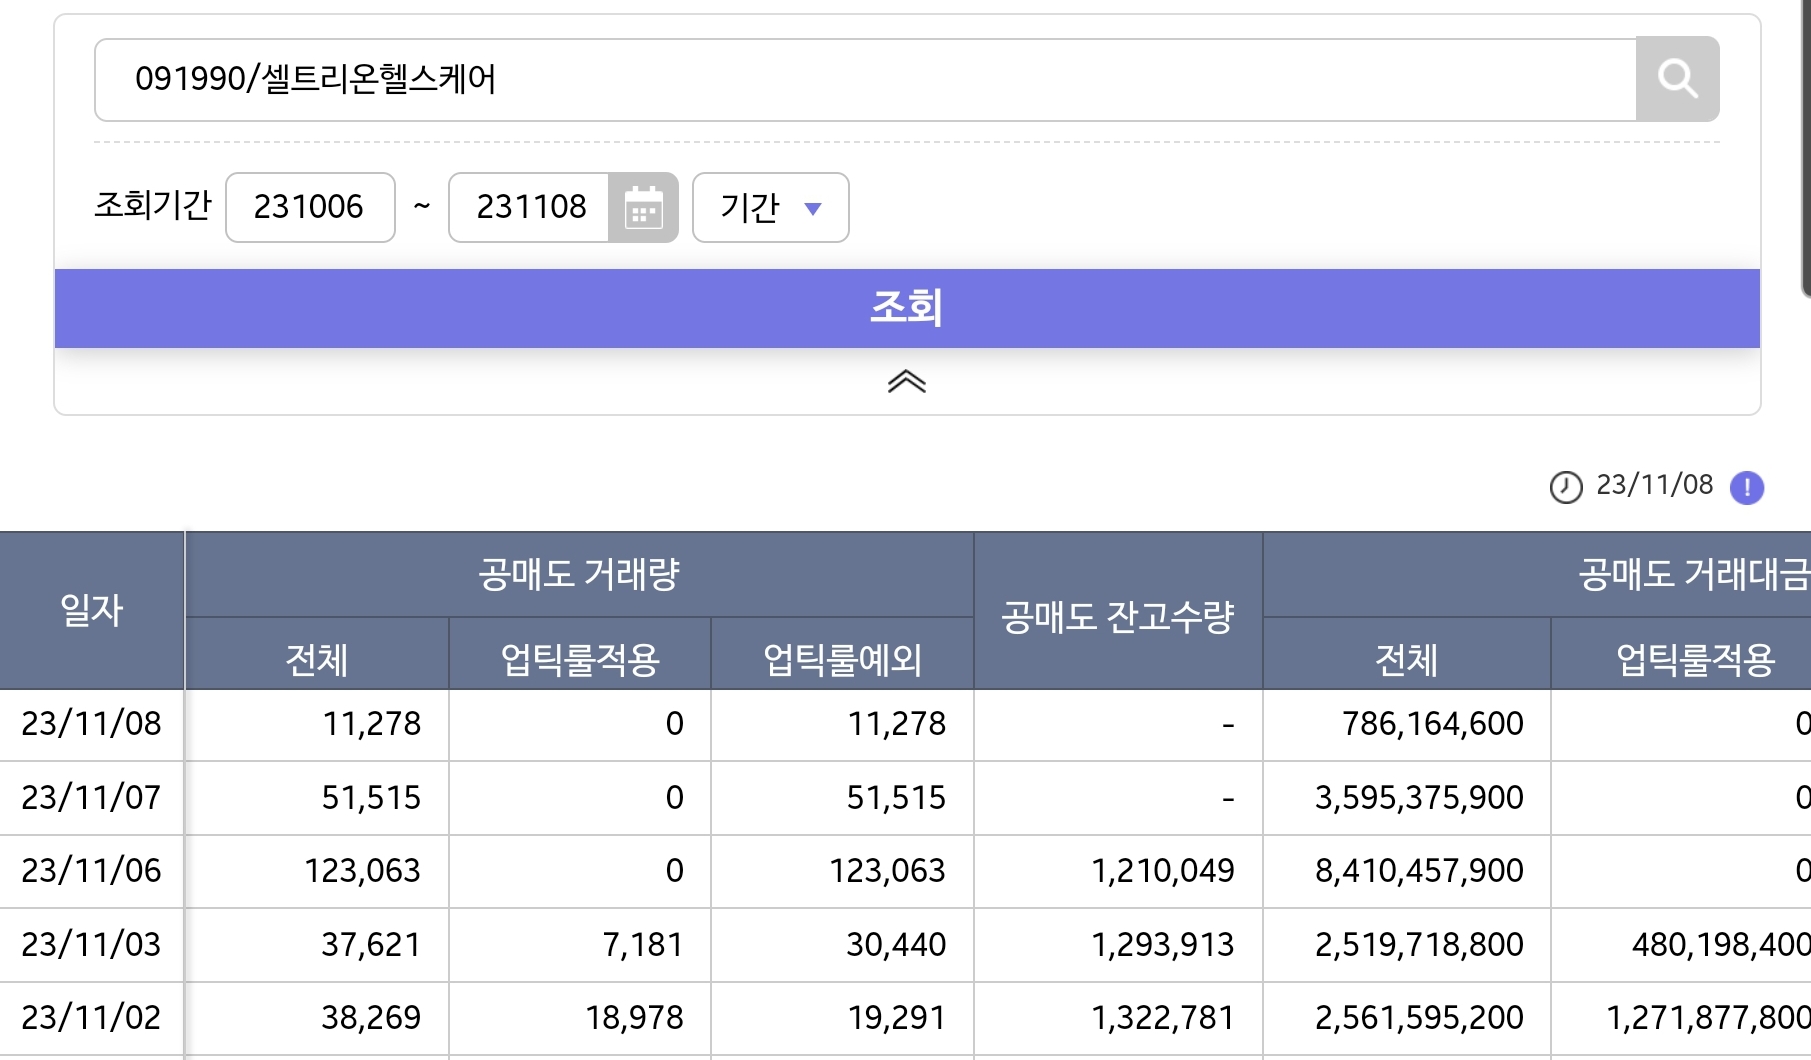Viewport: 1811px width, 1060px height.
Task: Click trade amount 2,561,595,200
Action: (x=1419, y=1018)
